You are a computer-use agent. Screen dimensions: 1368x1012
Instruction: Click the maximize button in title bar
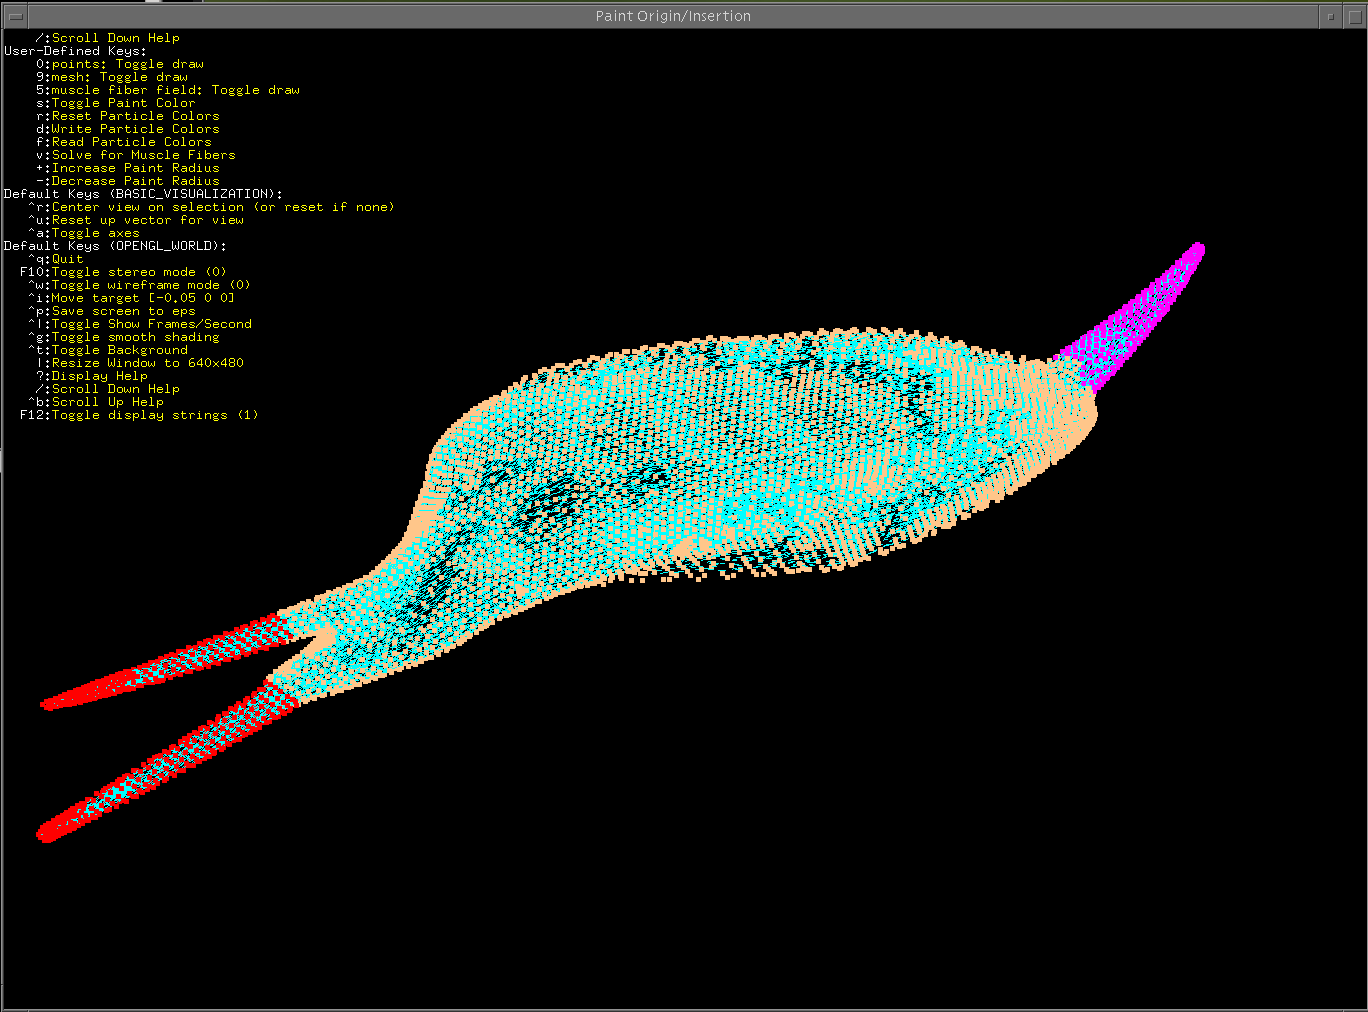(1355, 16)
